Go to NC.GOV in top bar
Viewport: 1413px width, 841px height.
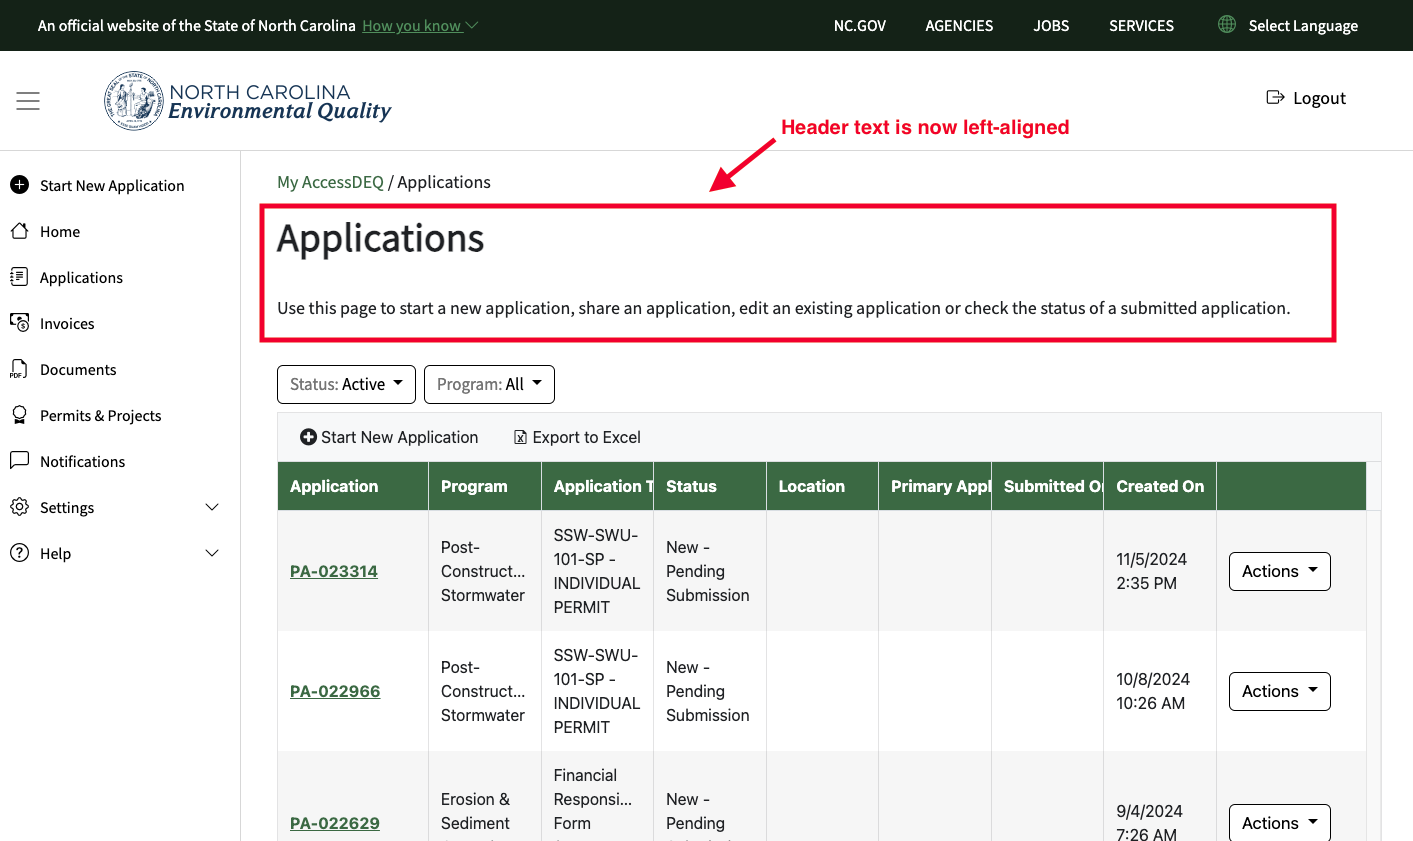860,26
